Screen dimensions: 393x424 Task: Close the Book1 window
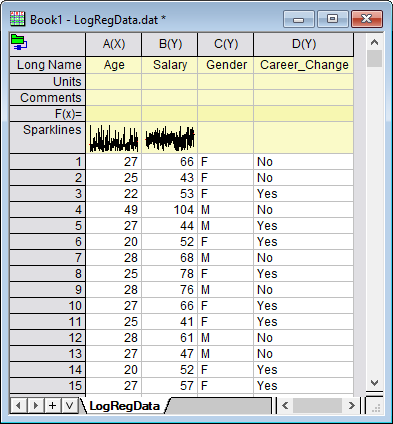click(367, 19)
